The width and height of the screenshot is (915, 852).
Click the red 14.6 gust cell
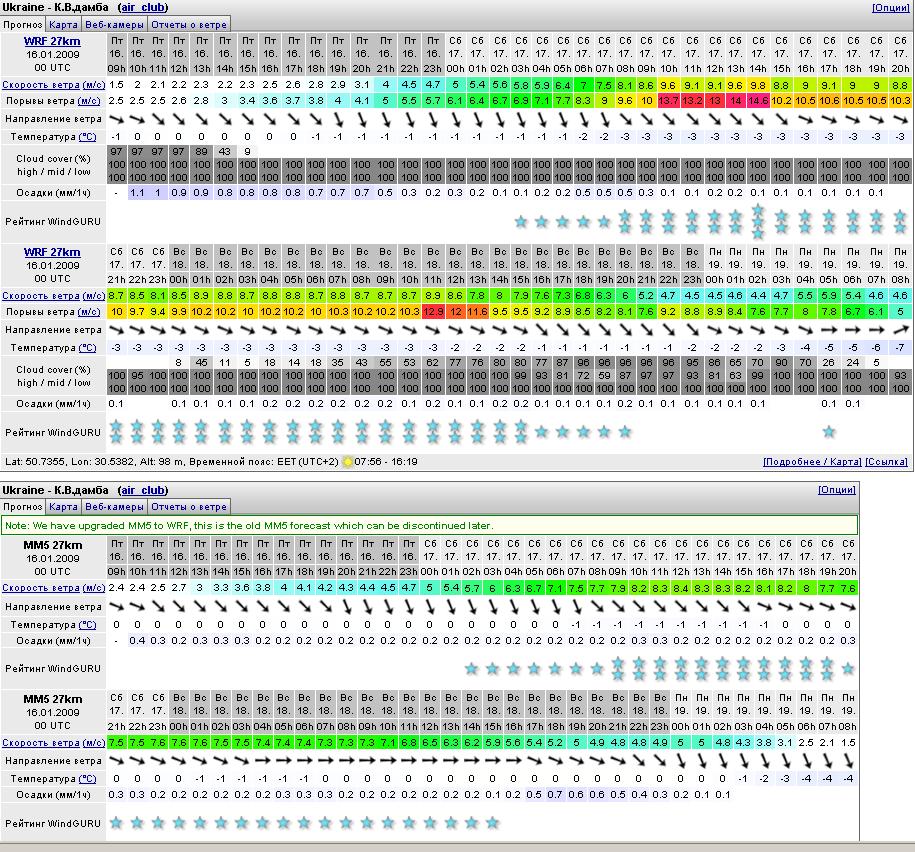[757, 101]
